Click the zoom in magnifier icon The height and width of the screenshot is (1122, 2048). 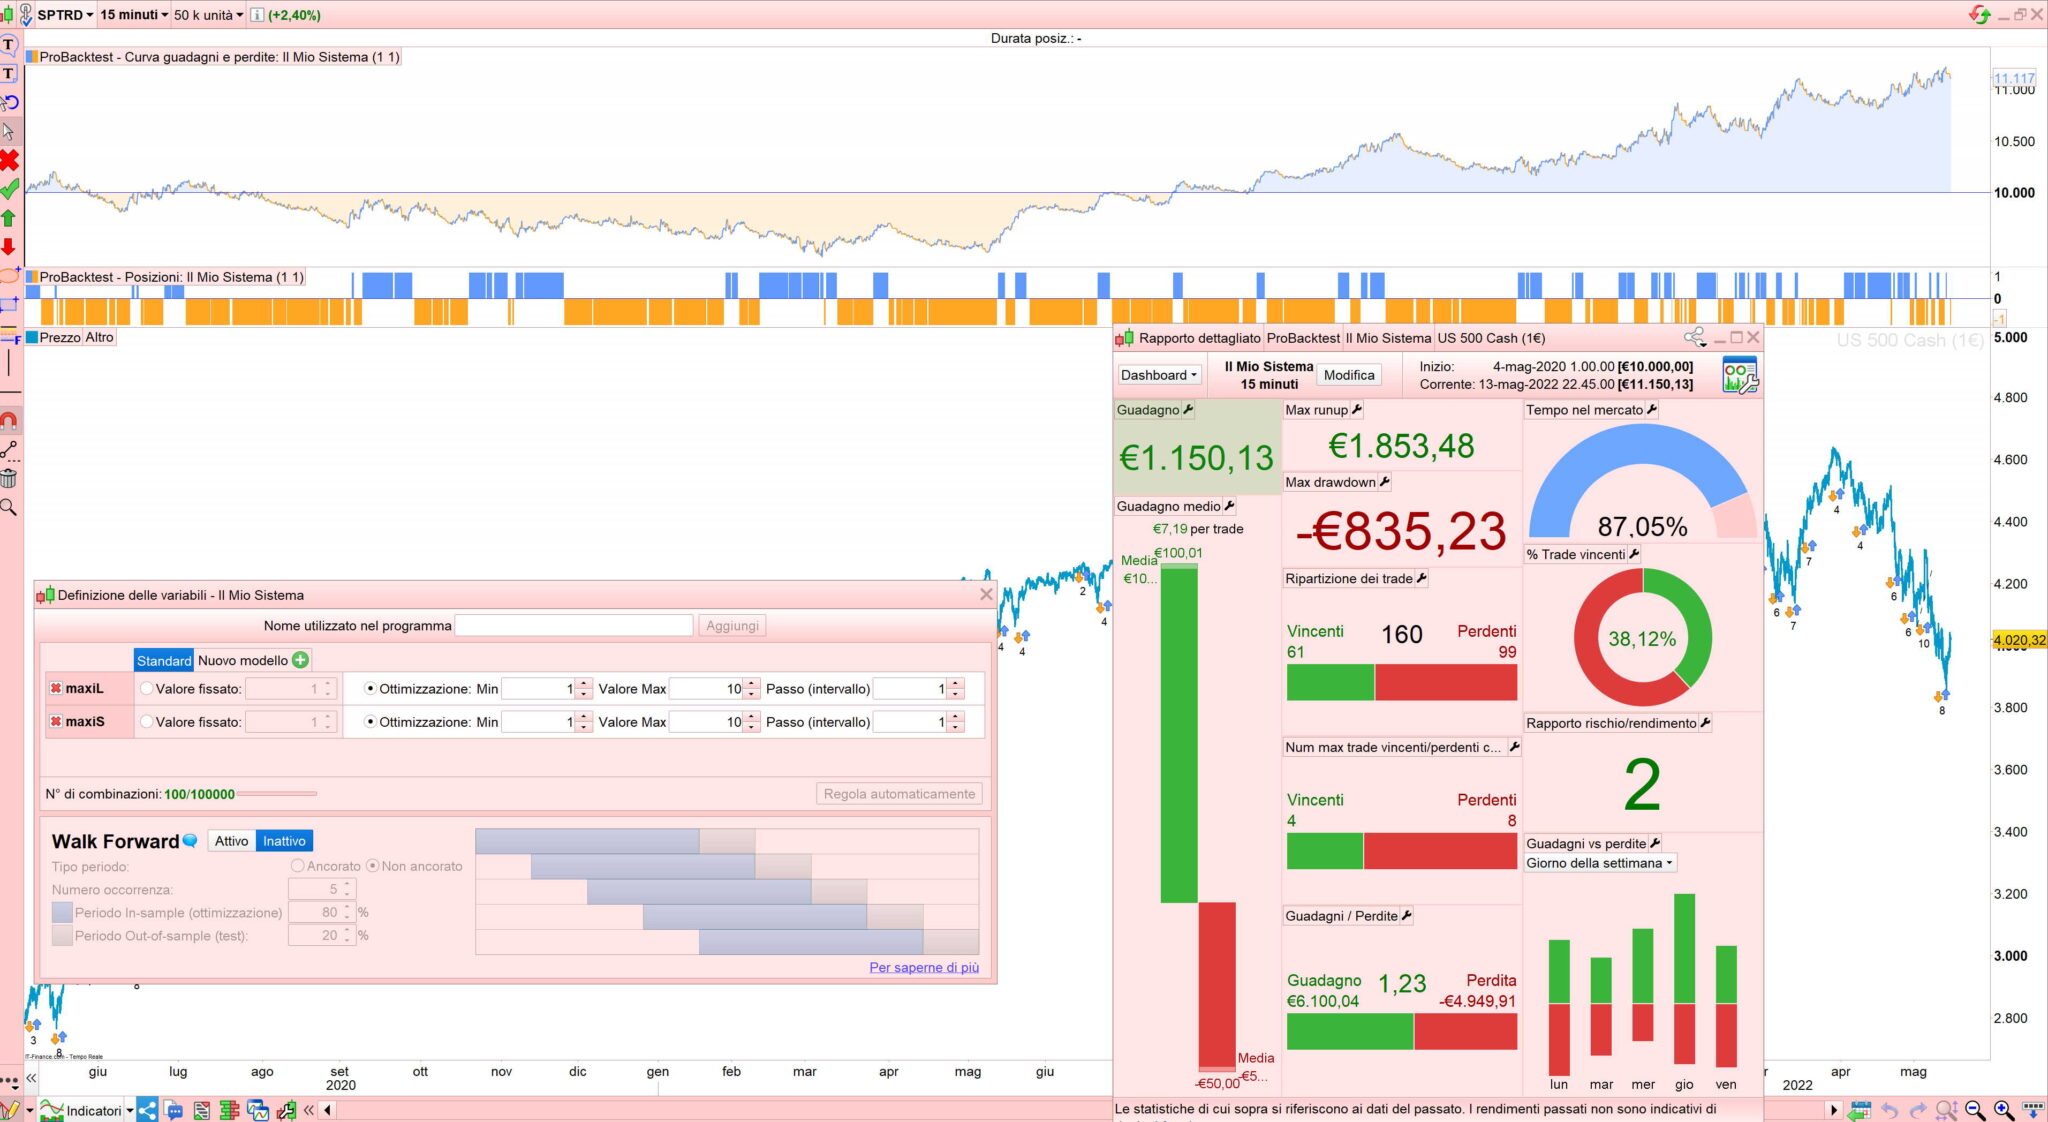coord(2003,1110)
